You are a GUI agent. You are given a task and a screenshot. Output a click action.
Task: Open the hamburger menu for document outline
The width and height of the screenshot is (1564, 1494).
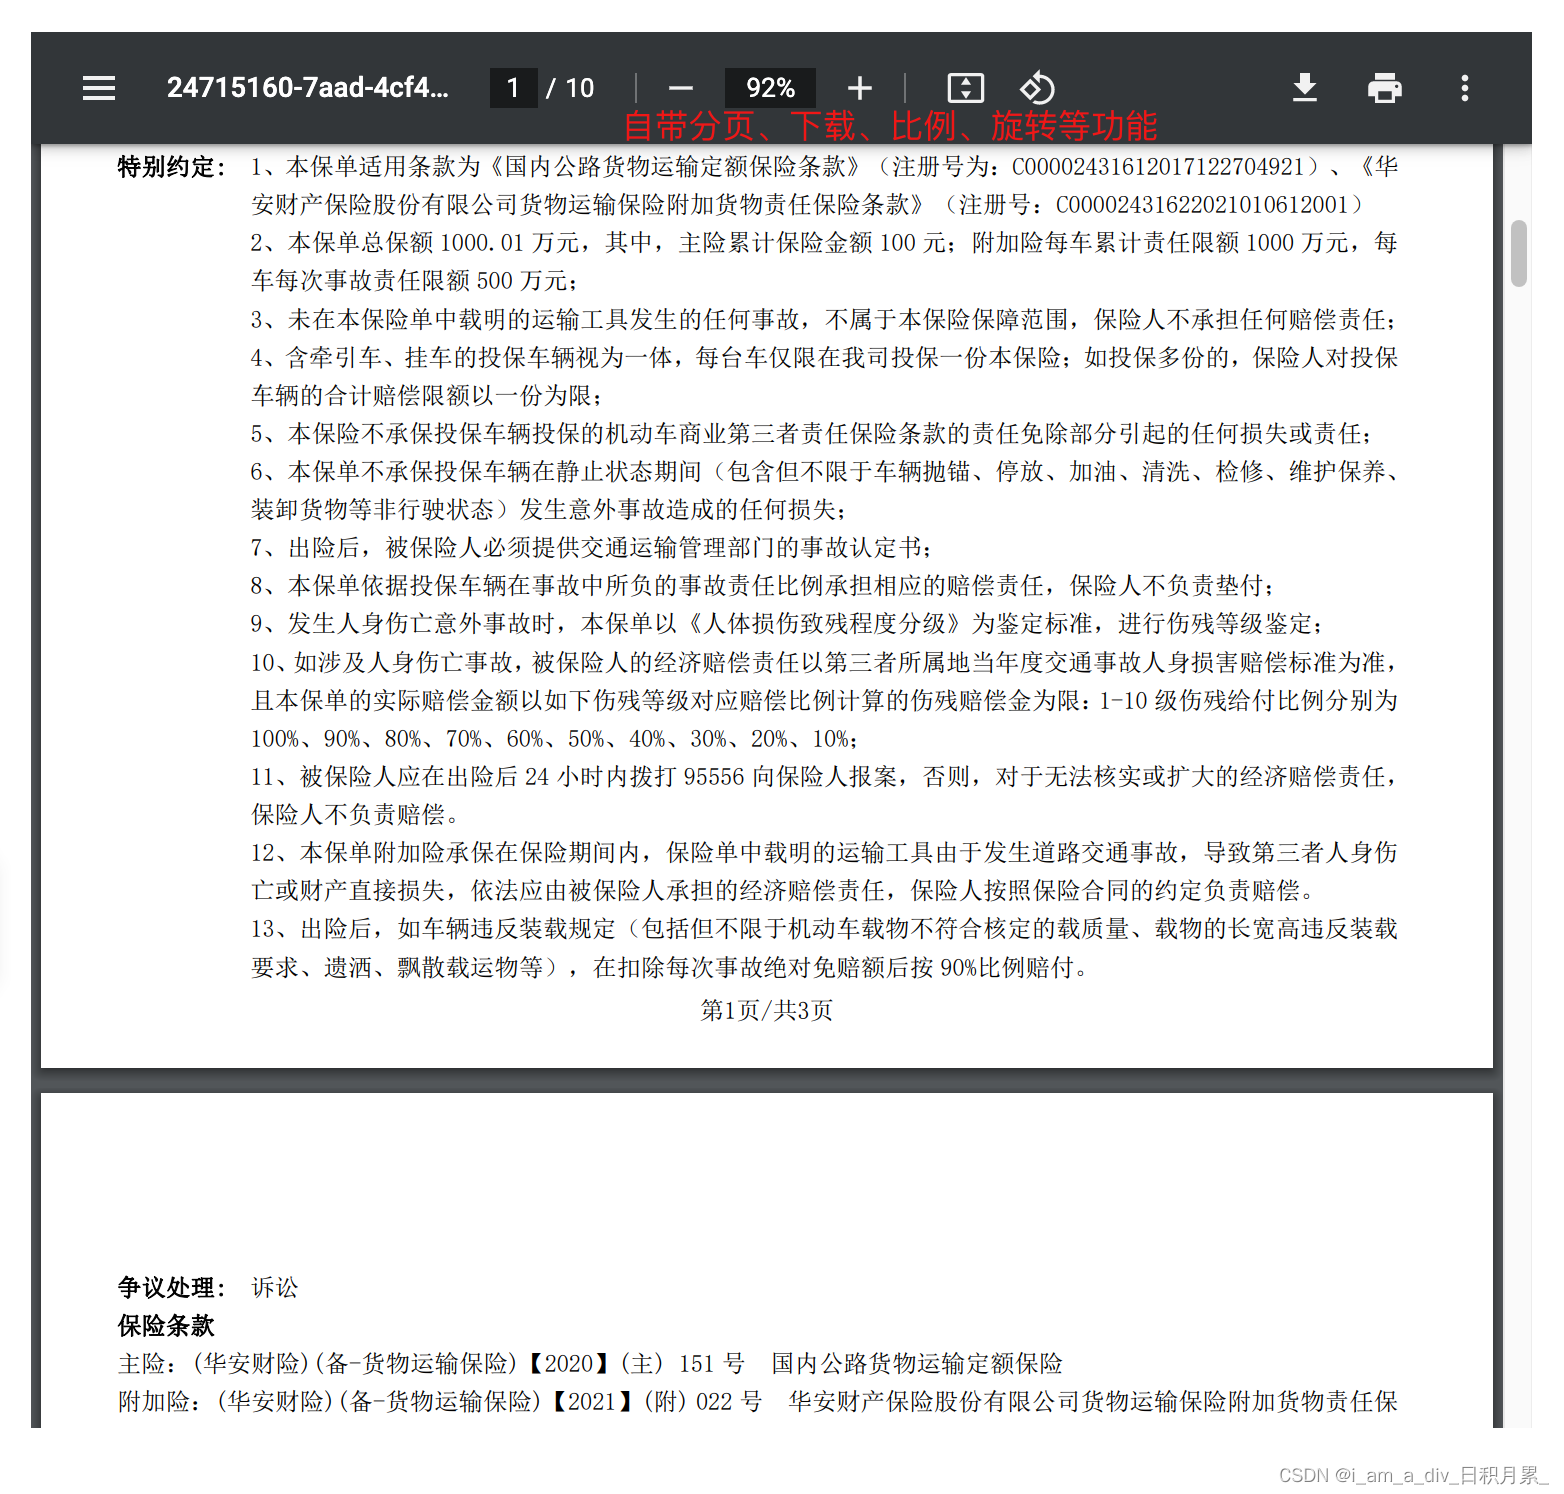(98, 88)
